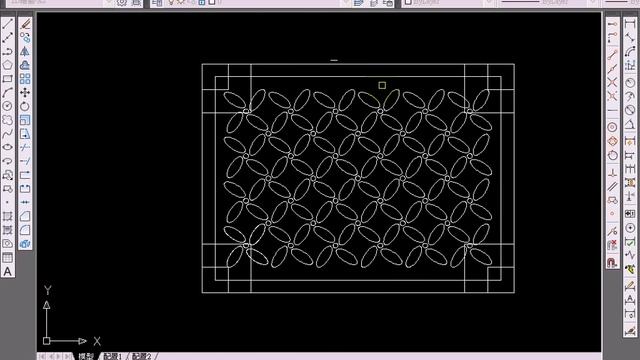
Task: Select the Copy modify tool
Action: coord(25,38)
